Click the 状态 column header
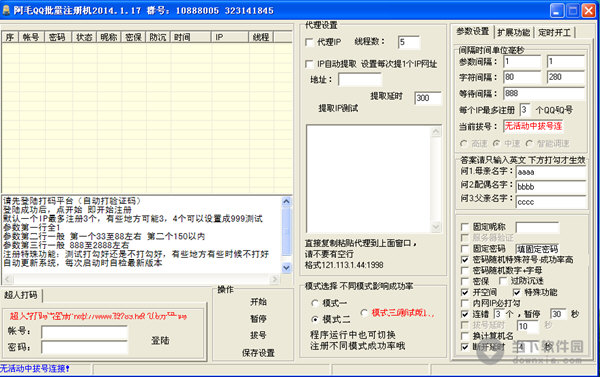Image resolution: width=600 pixels, height=377 pixels. [x=84, y=37]
